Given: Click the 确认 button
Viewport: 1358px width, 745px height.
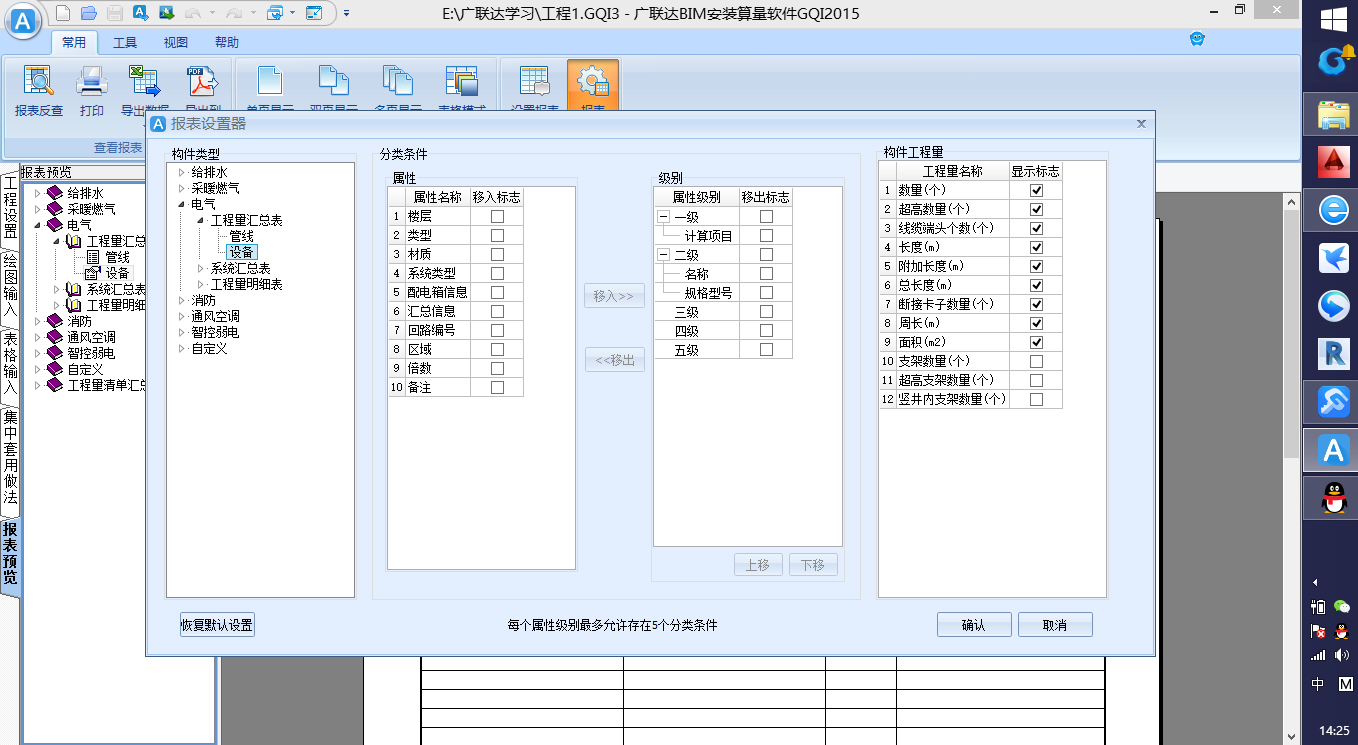Looking at the screenshot, I should [x=974, y=625].
